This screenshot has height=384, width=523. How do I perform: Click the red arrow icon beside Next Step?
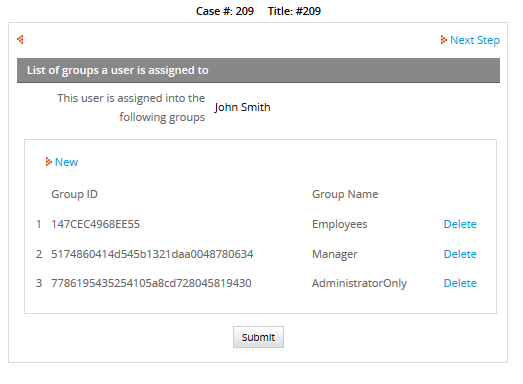click(x=444, y=40)
